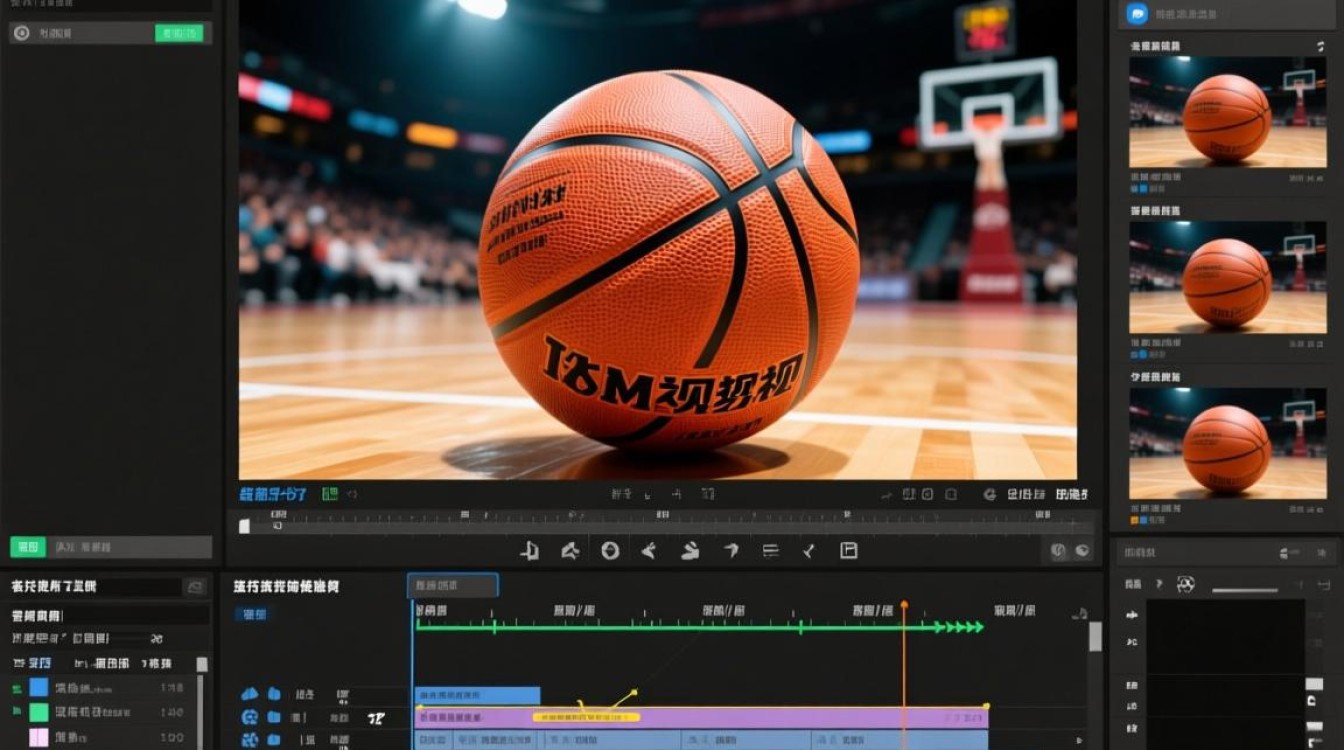
Task: Toggle the eye icon in the top-left panel
Action: (x=22, y=33)
